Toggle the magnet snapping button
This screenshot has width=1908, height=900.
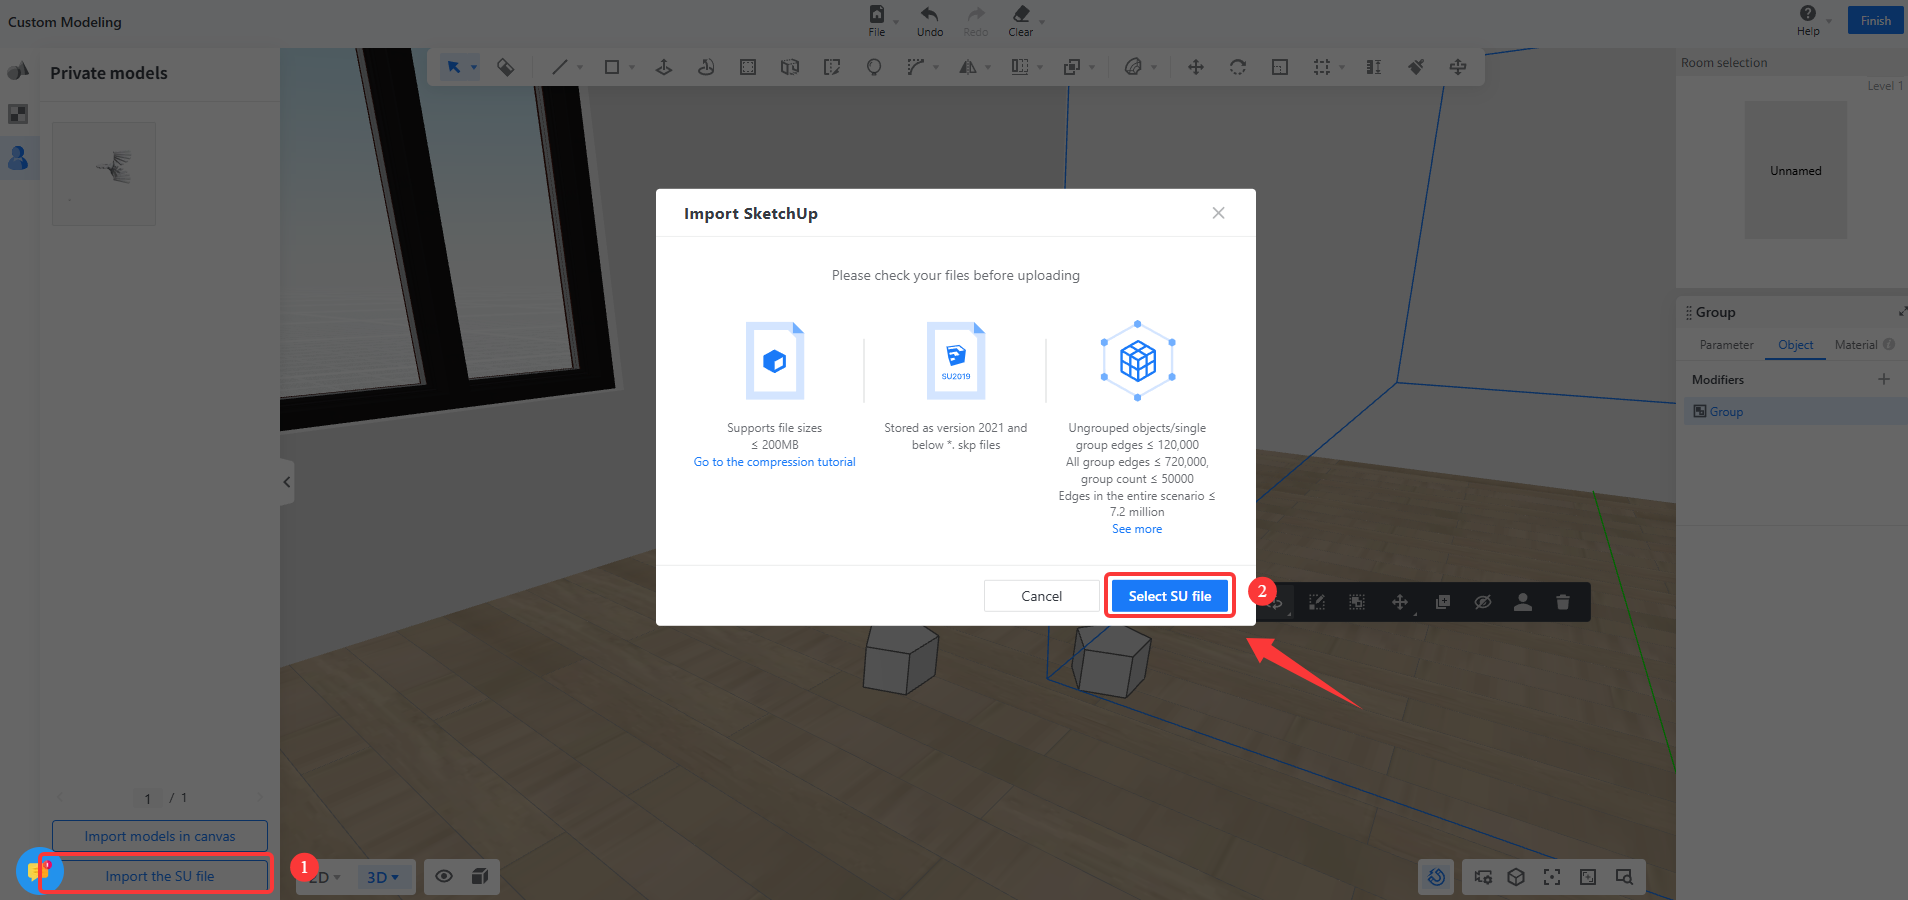click(1437, 877)
